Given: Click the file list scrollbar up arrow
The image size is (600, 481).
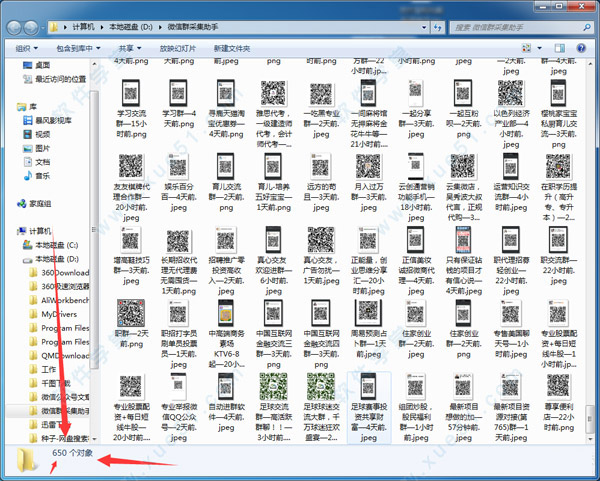Looking at the screenshot, I should [x=590, y=64].
